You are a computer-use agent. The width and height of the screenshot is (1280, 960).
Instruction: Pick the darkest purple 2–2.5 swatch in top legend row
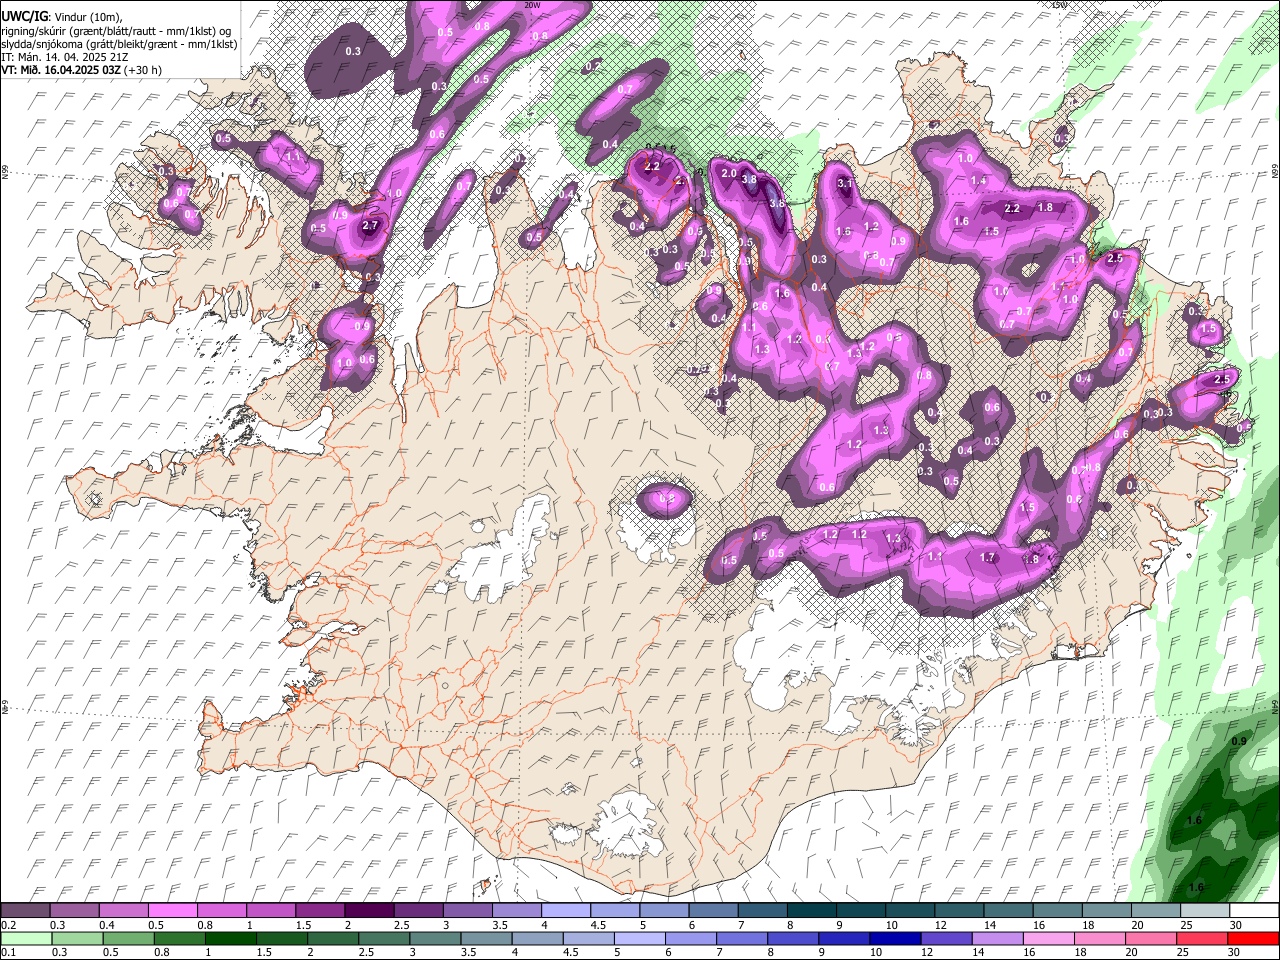click(x=369, y=910)
